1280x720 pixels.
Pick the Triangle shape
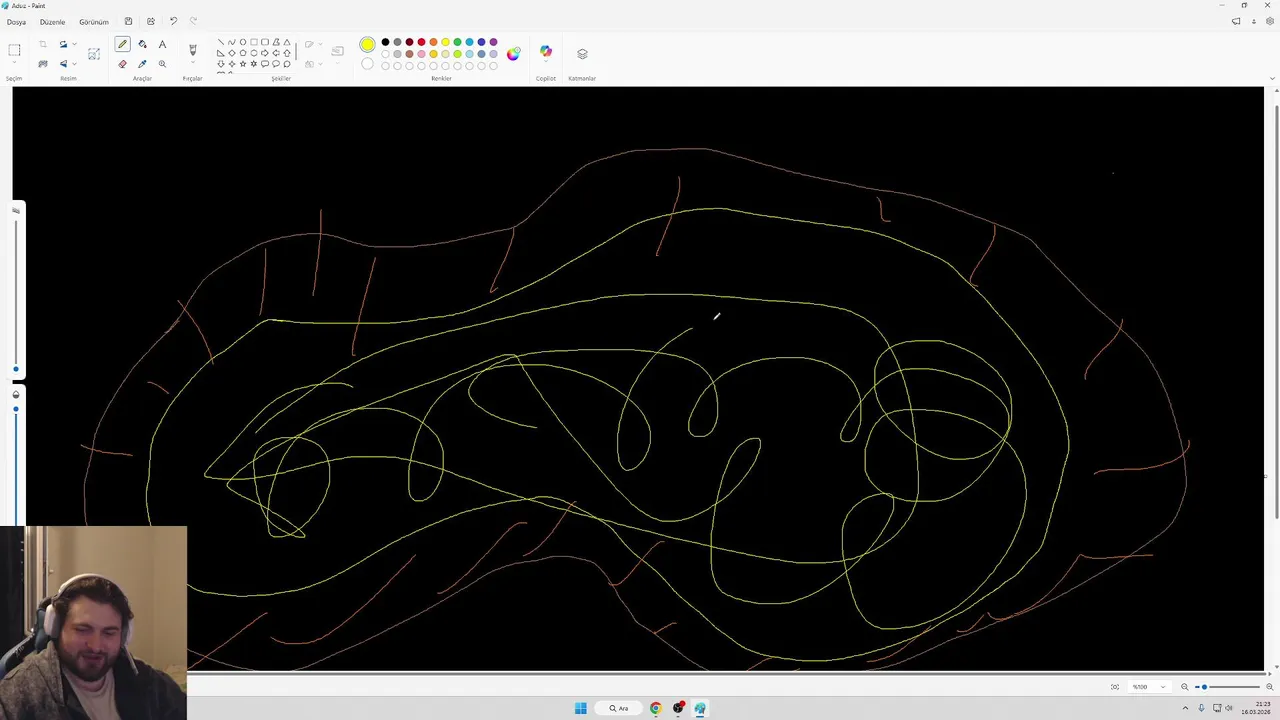coord(287,42)
